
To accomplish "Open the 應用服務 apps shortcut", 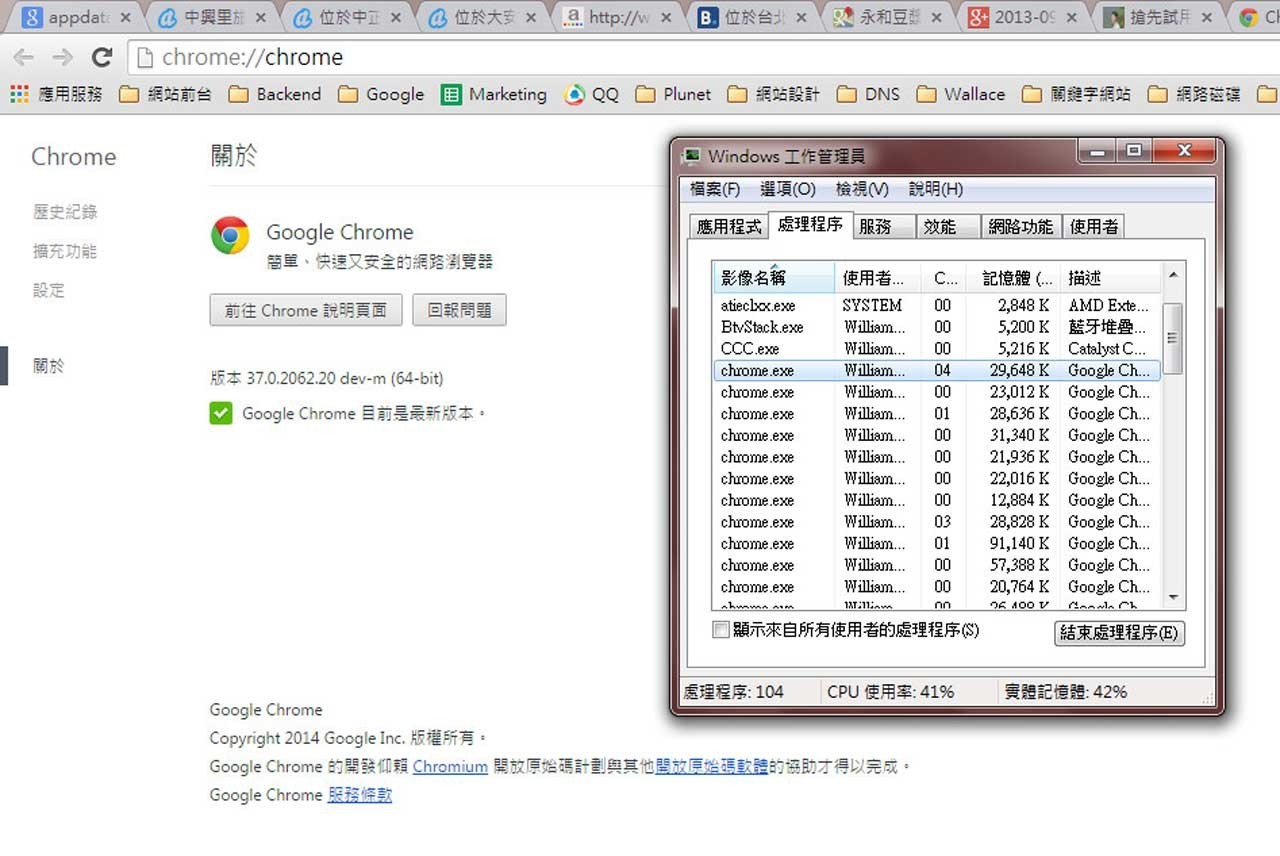I will (x=56, y=94).
